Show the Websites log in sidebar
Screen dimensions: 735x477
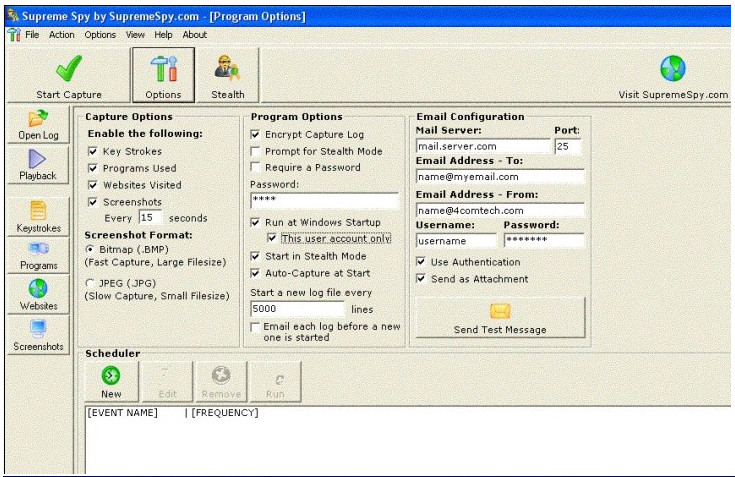[x=38, y=295]
